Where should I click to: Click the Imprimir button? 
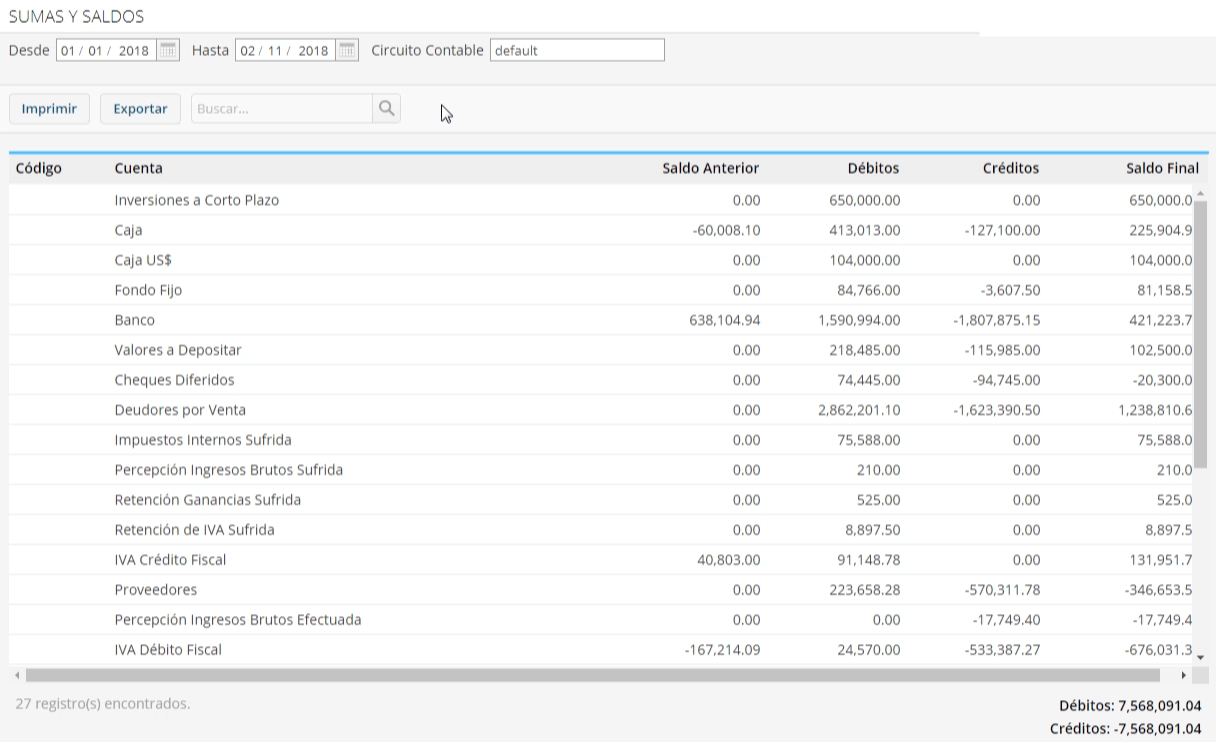pyautogui.click(x=49, y=109)
